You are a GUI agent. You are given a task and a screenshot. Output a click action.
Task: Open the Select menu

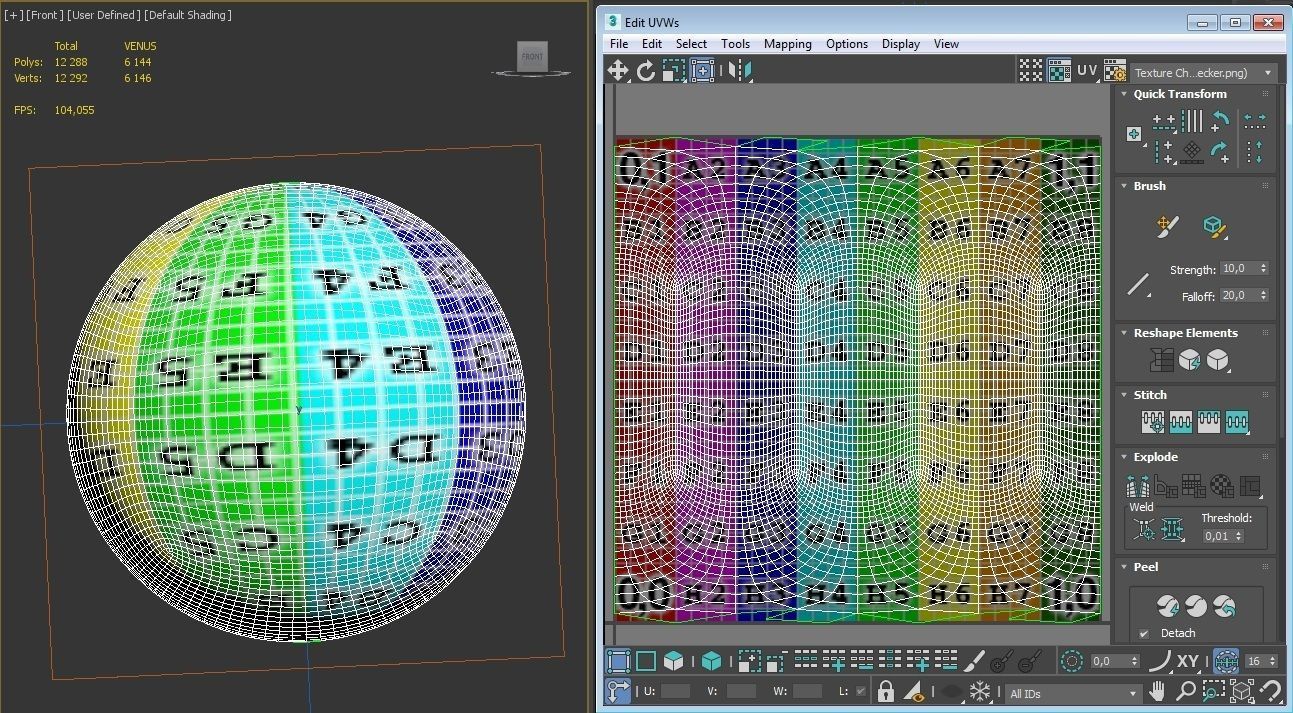691,44
